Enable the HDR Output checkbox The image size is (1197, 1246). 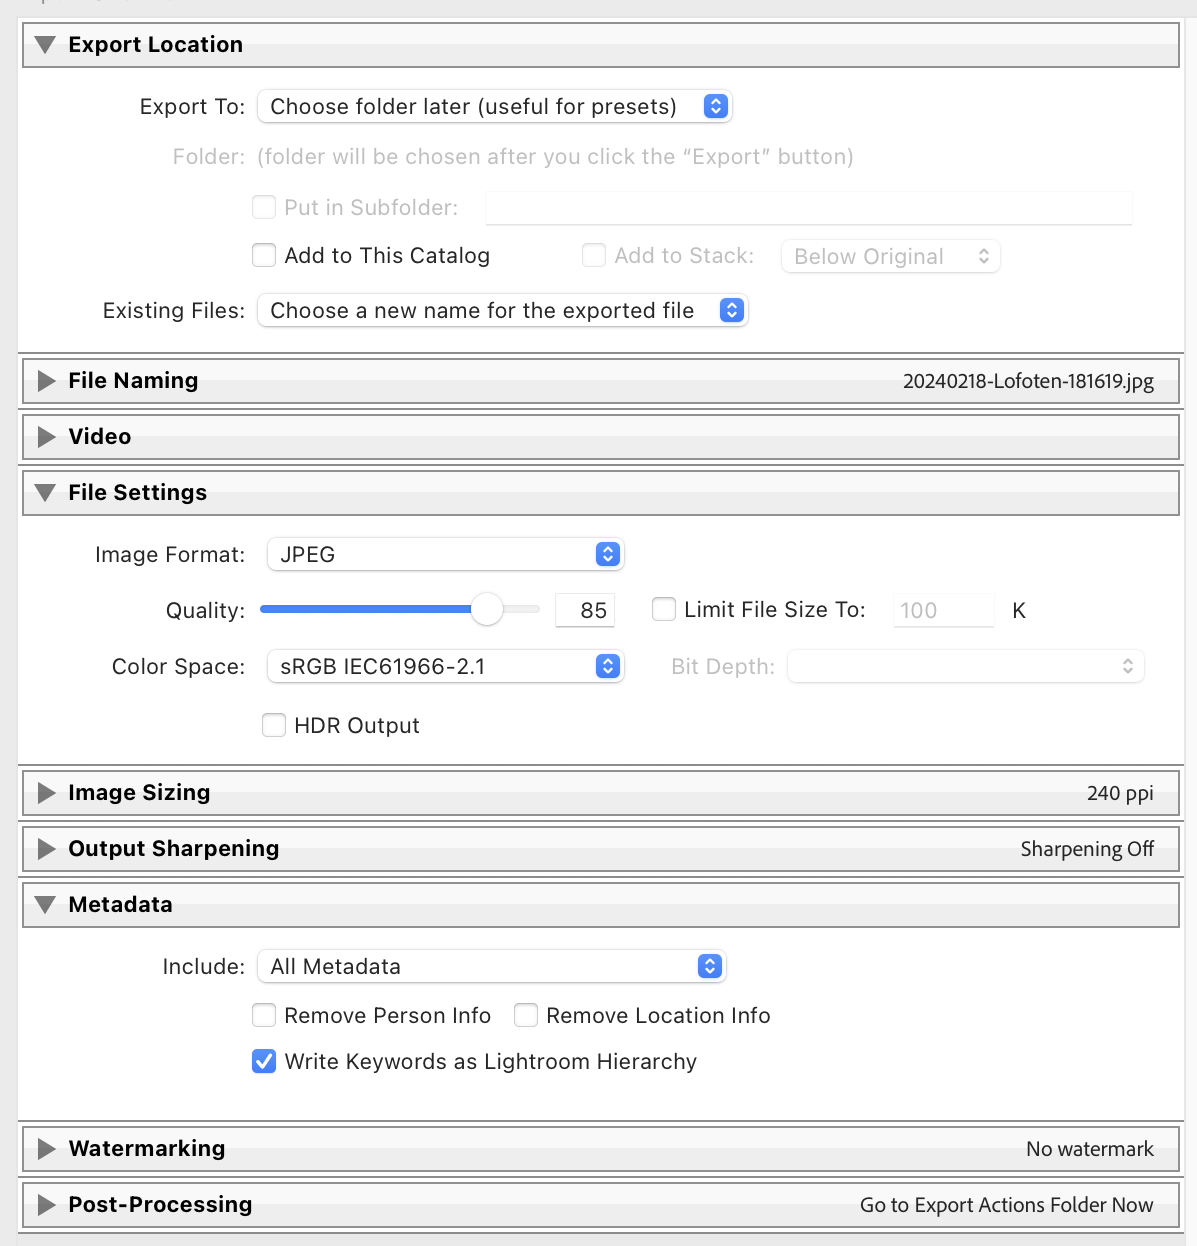(273, 725)
